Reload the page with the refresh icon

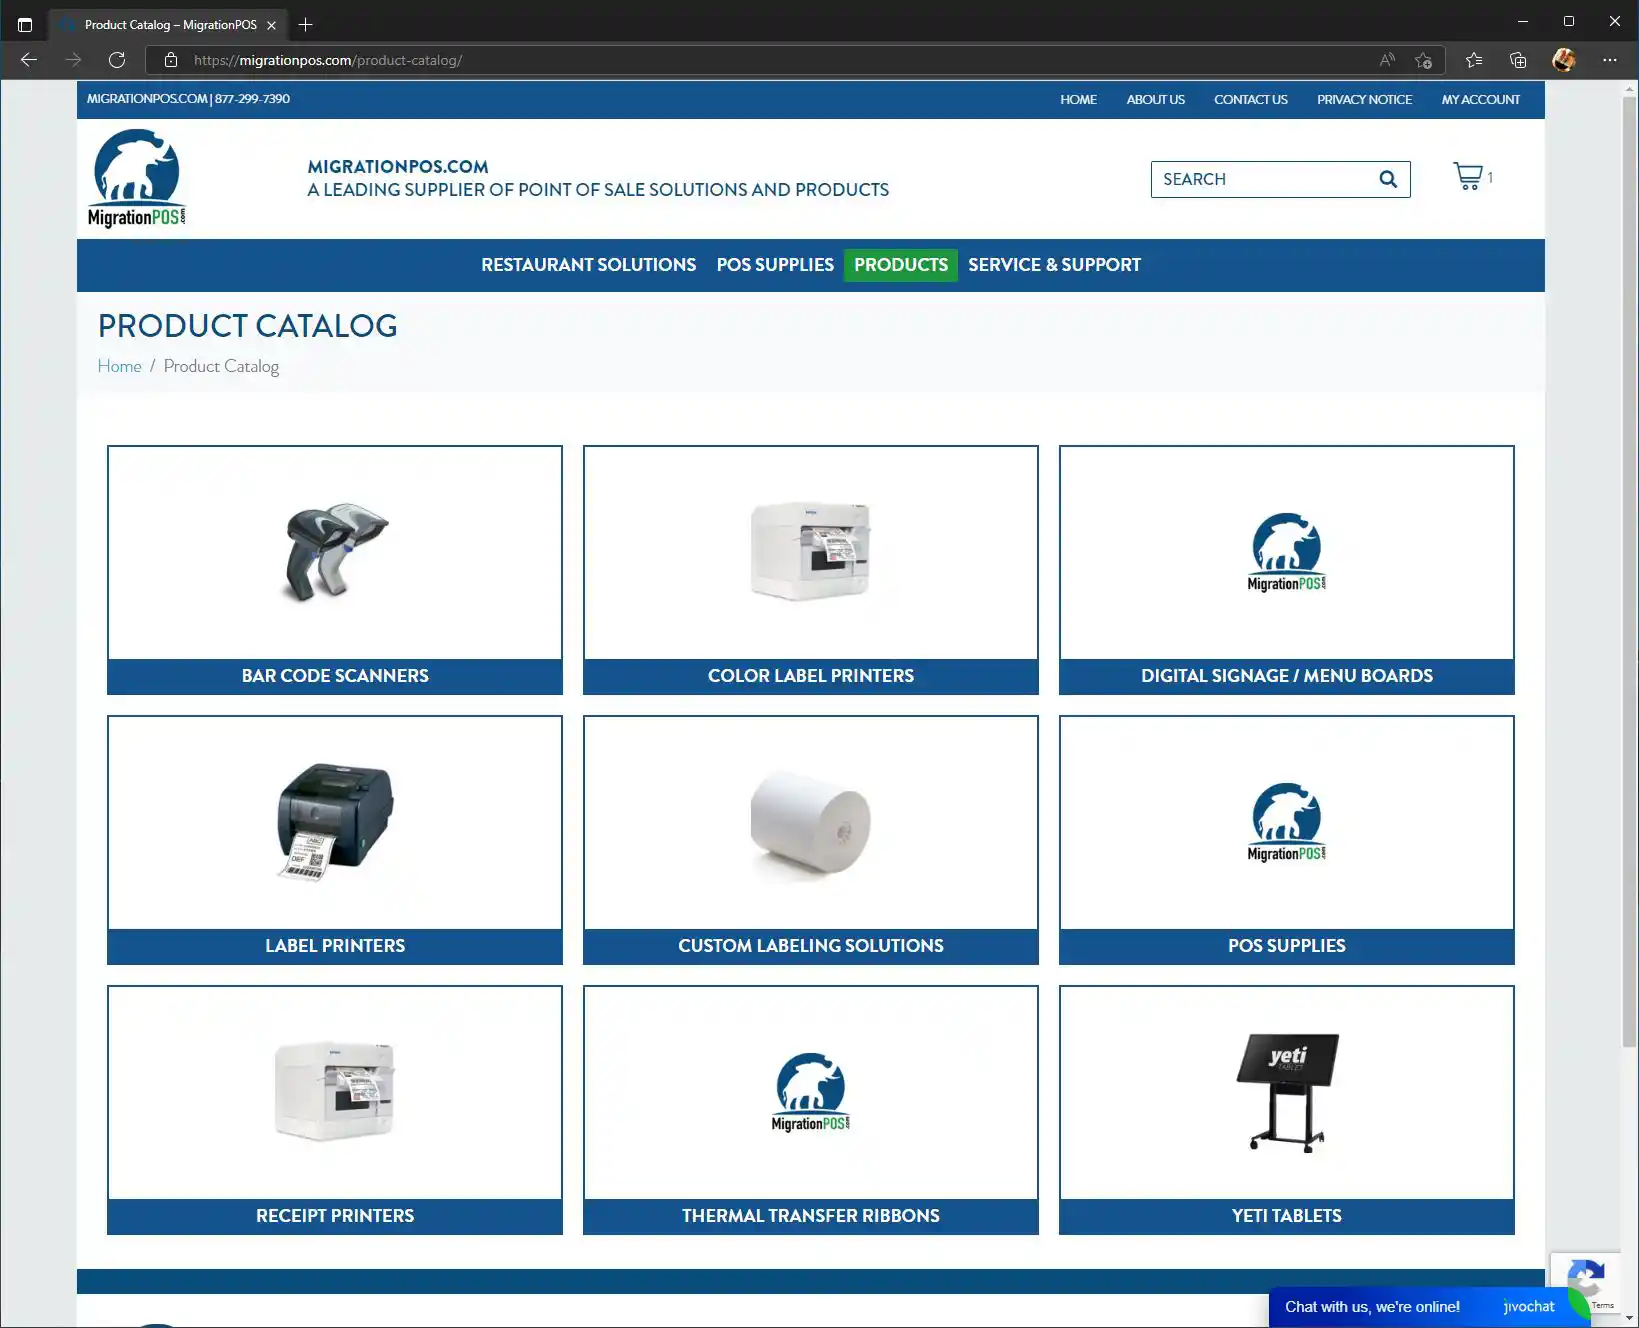coord(117,60)
